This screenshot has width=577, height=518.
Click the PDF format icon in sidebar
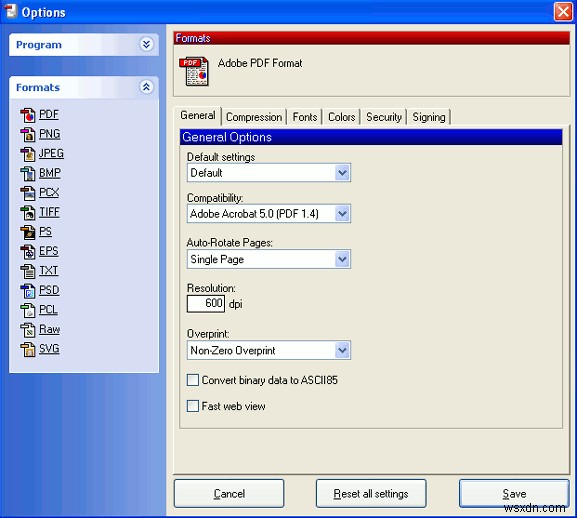[x=28, y=115]
